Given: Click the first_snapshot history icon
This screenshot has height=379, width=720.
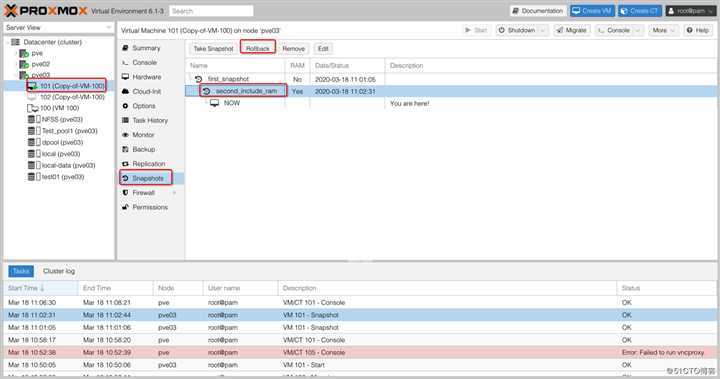Looking at the screenshot, I should pos(198,79).
